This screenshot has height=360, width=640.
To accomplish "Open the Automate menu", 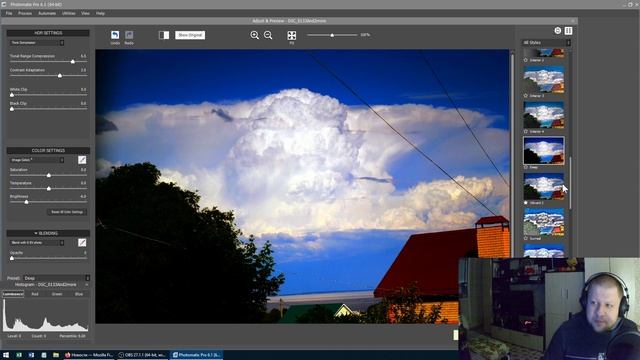I will (47, 13).
